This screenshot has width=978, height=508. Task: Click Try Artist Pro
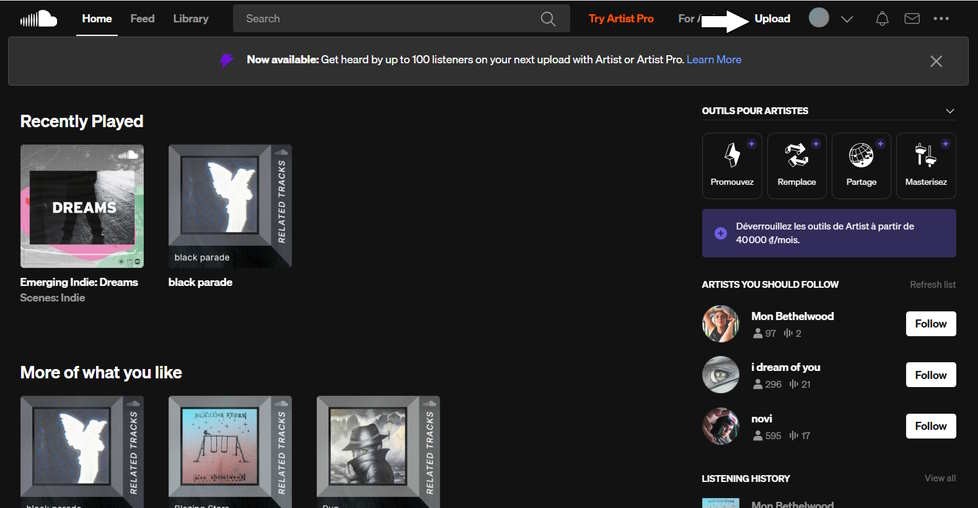coord(621,19)
